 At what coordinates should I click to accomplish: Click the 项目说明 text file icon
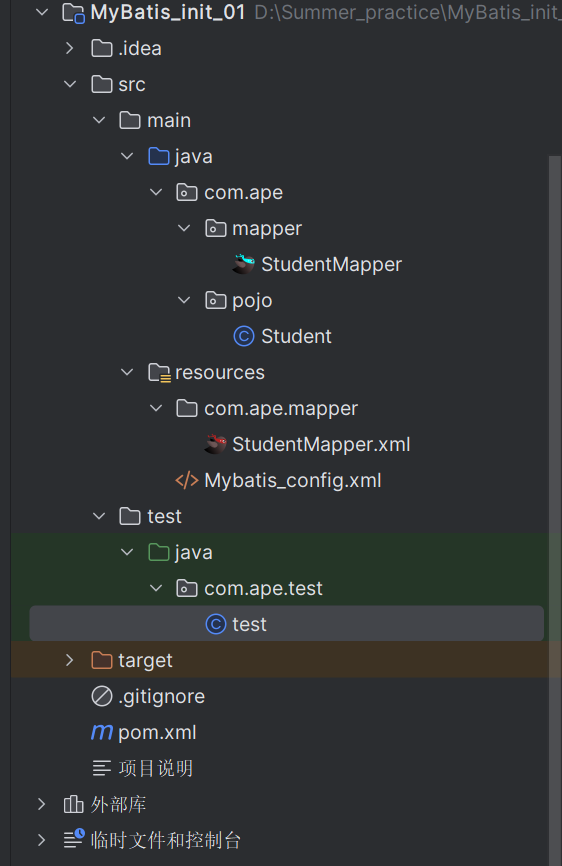pos(102,768)
